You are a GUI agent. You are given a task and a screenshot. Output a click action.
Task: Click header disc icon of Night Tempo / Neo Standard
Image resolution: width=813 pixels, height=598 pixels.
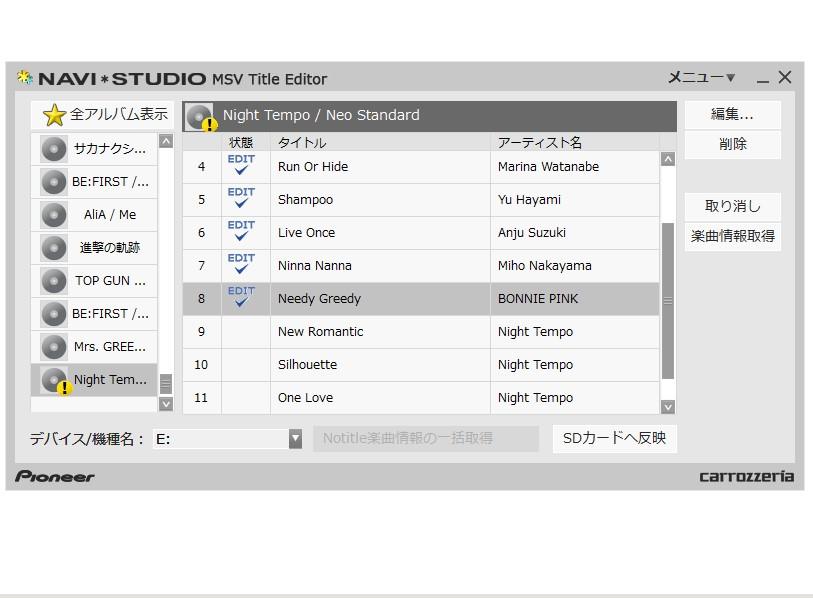201,117
